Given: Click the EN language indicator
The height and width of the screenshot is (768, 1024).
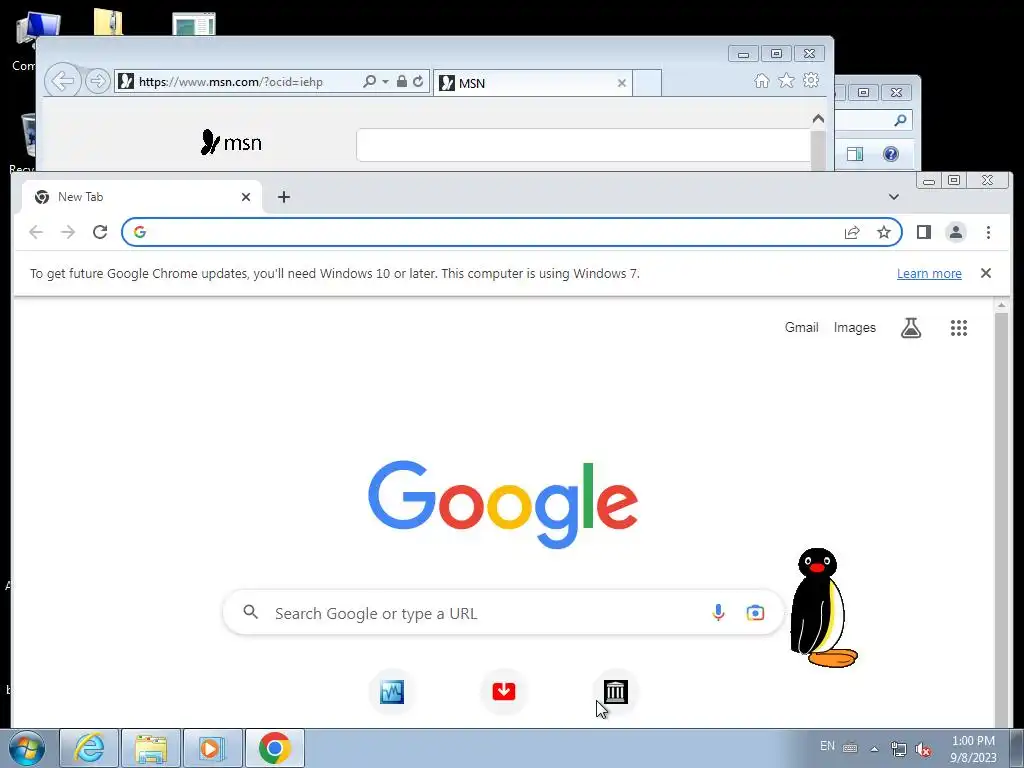Looking at the screenshot, I should click(827, 746).
